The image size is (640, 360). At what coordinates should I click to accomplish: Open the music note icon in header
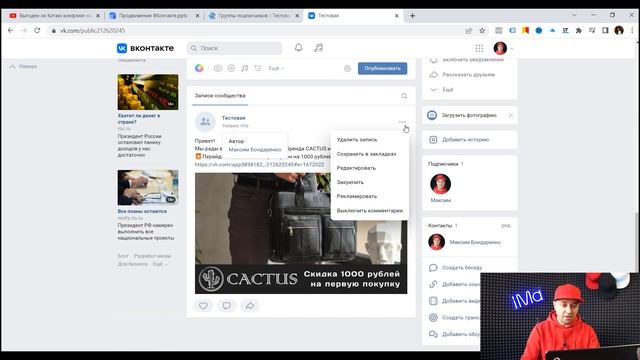[x=318, y=48]
